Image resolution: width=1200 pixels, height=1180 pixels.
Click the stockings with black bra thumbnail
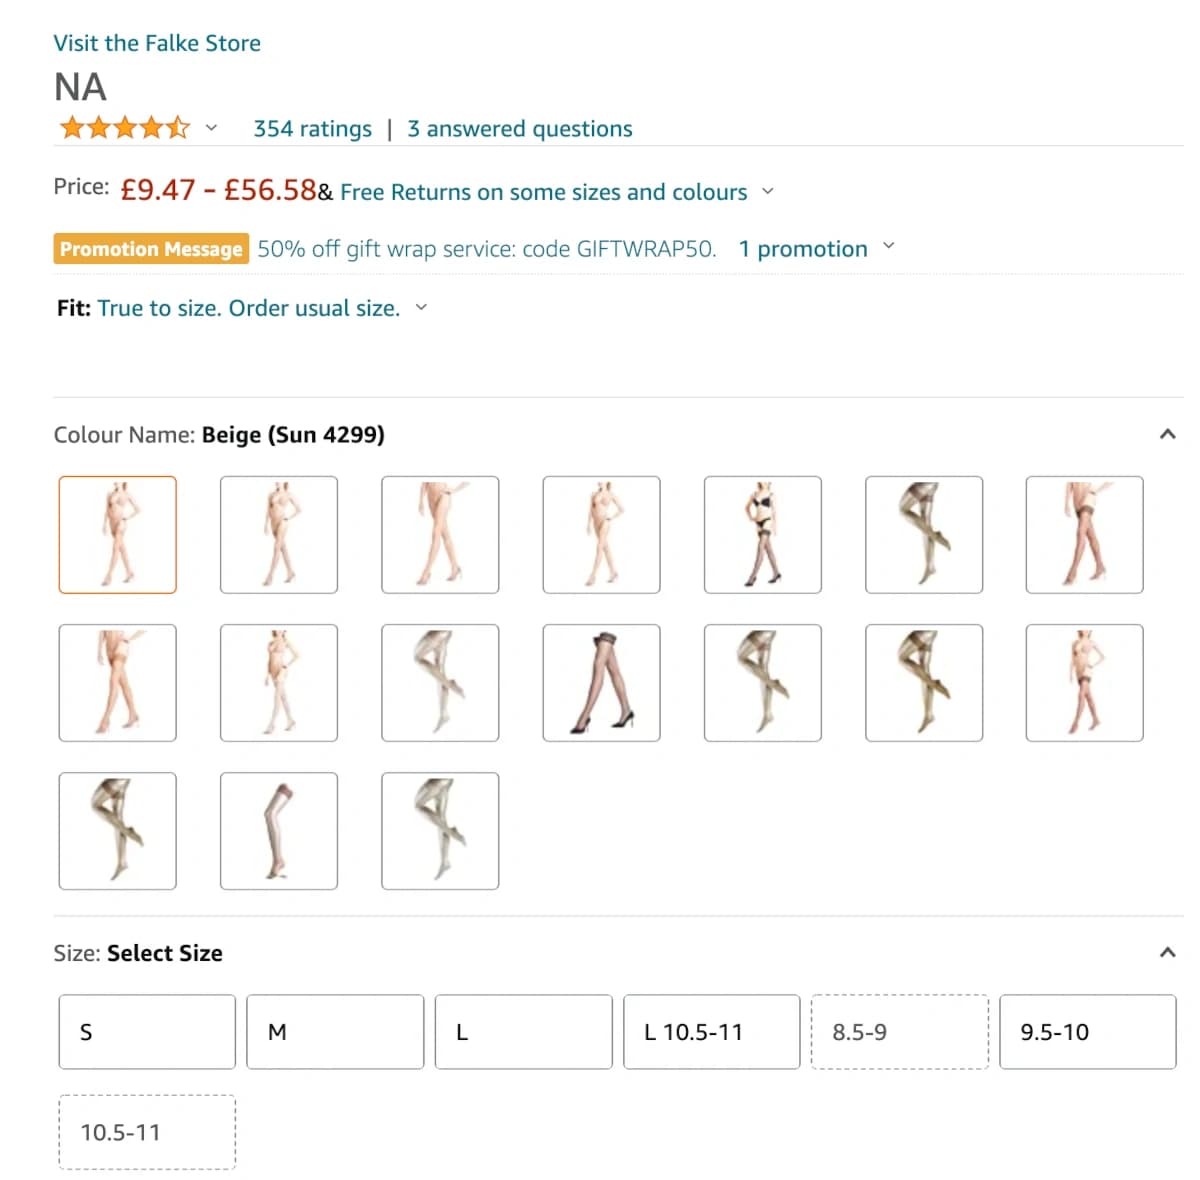763,535
